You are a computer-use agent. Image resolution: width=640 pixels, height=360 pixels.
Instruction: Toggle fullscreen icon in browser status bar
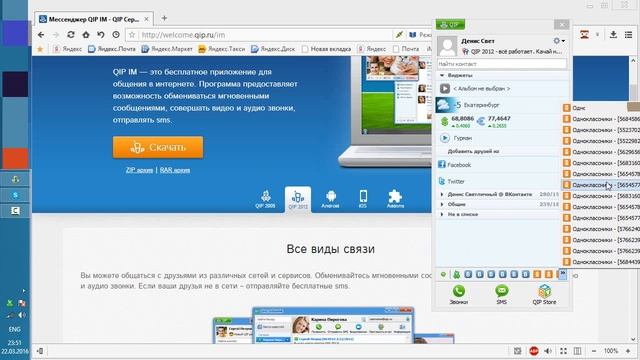[x=563, y=351]
